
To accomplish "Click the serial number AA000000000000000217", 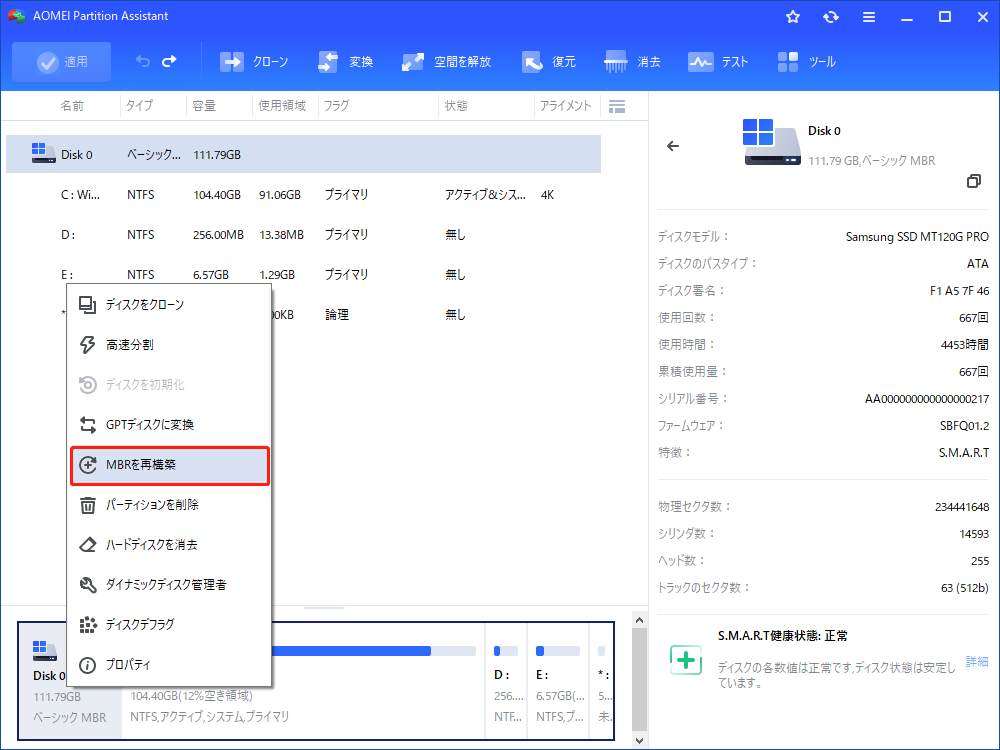I will [927, 399].
